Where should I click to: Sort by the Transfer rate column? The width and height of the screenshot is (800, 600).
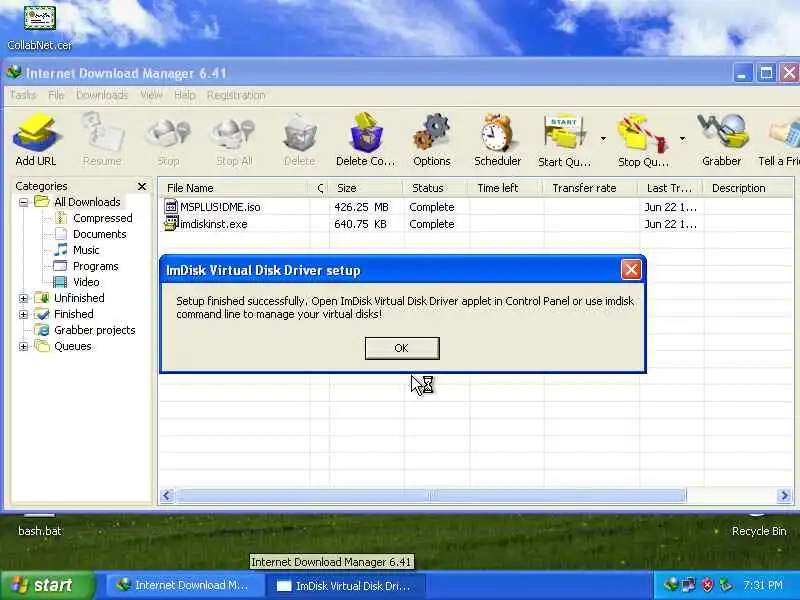click(x=591, y=188)
